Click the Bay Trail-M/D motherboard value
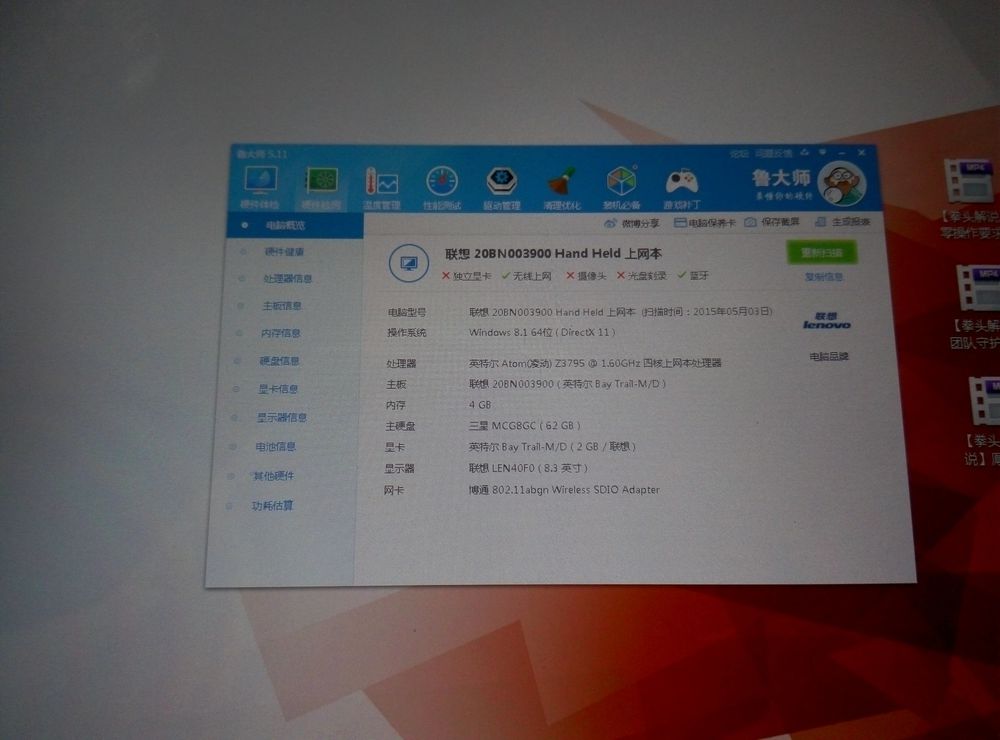Viewport: 1000px width, 740px height. (x=568, y=384)
